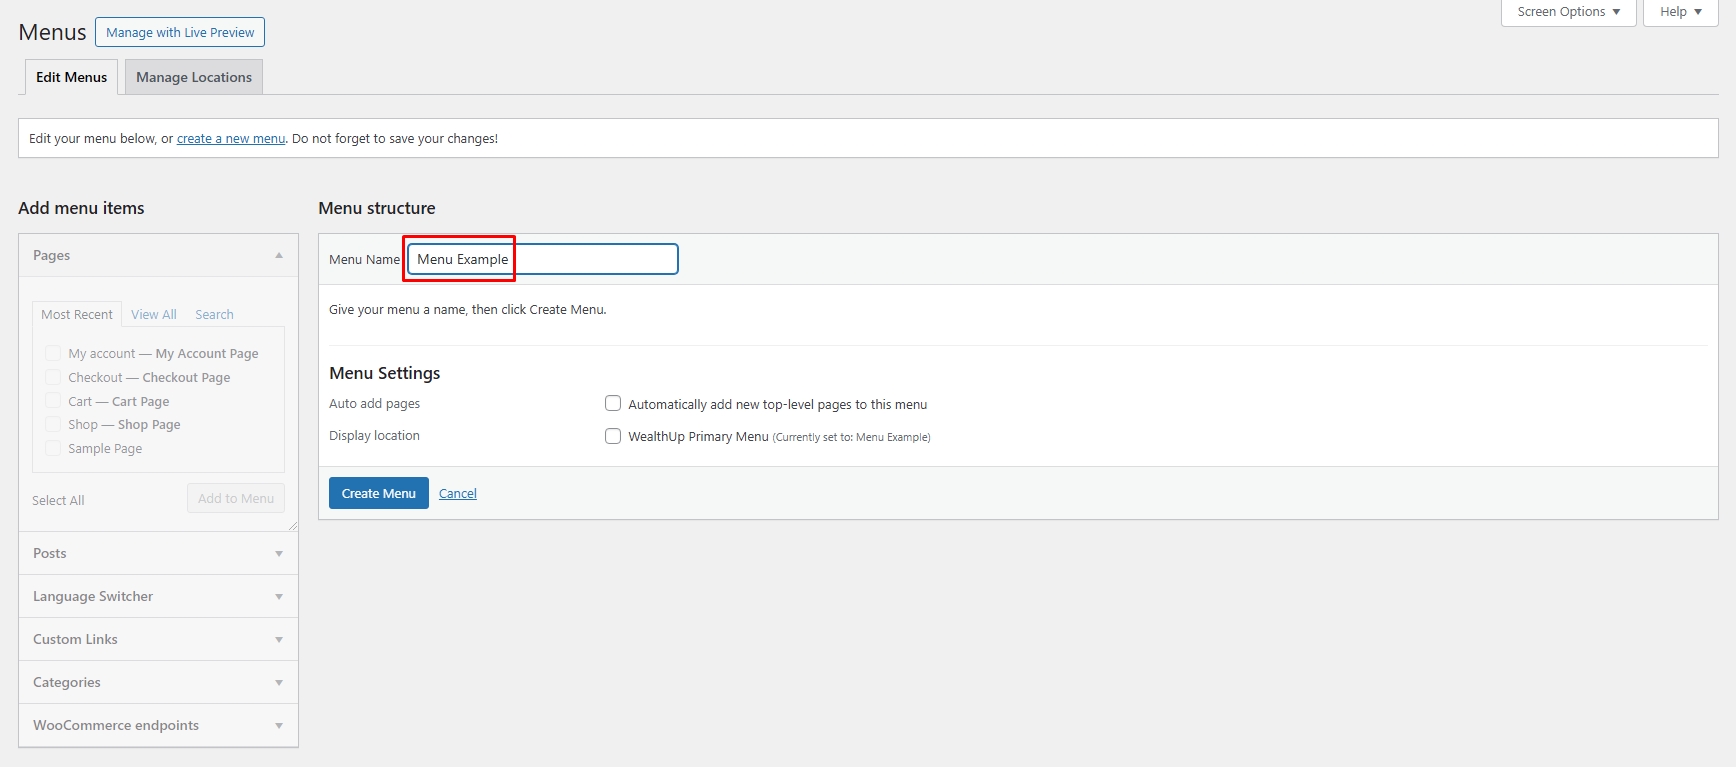1736x767 pixels.
Task: Click Manage with Live Preview button
Action: tap(180, 32)
